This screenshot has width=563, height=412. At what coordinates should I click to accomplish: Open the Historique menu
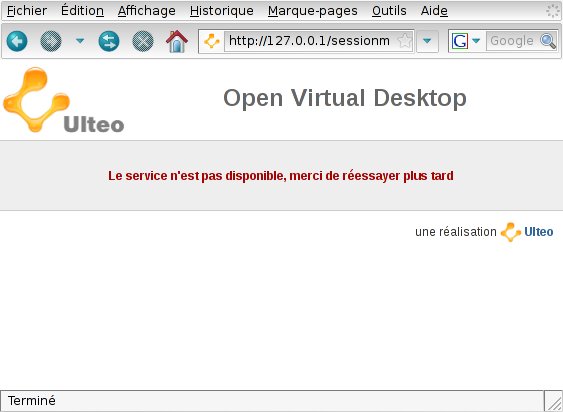pyautogui.click(x=222, y=11)
